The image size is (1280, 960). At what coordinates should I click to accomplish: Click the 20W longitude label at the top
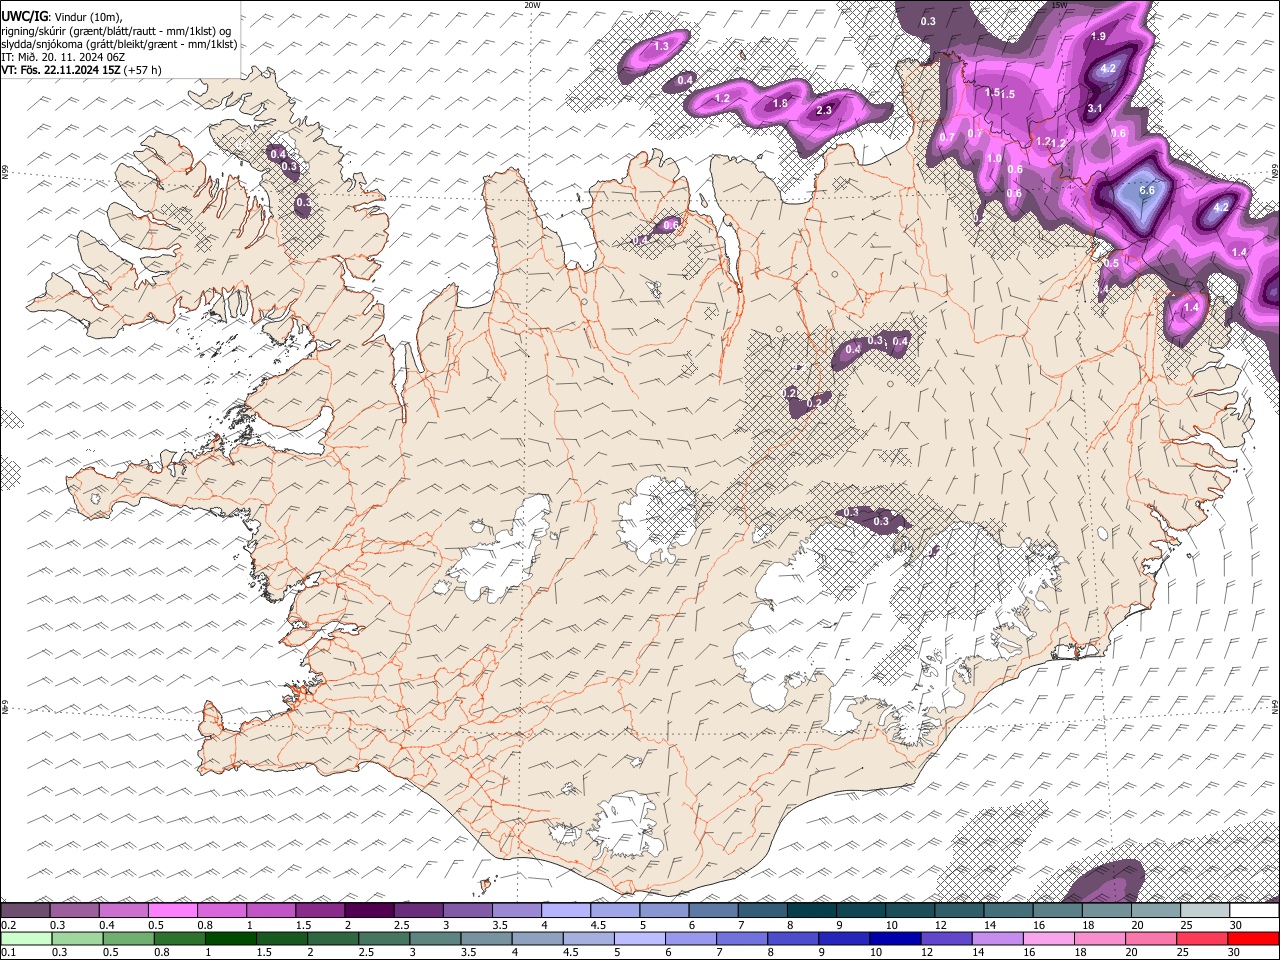532,4
